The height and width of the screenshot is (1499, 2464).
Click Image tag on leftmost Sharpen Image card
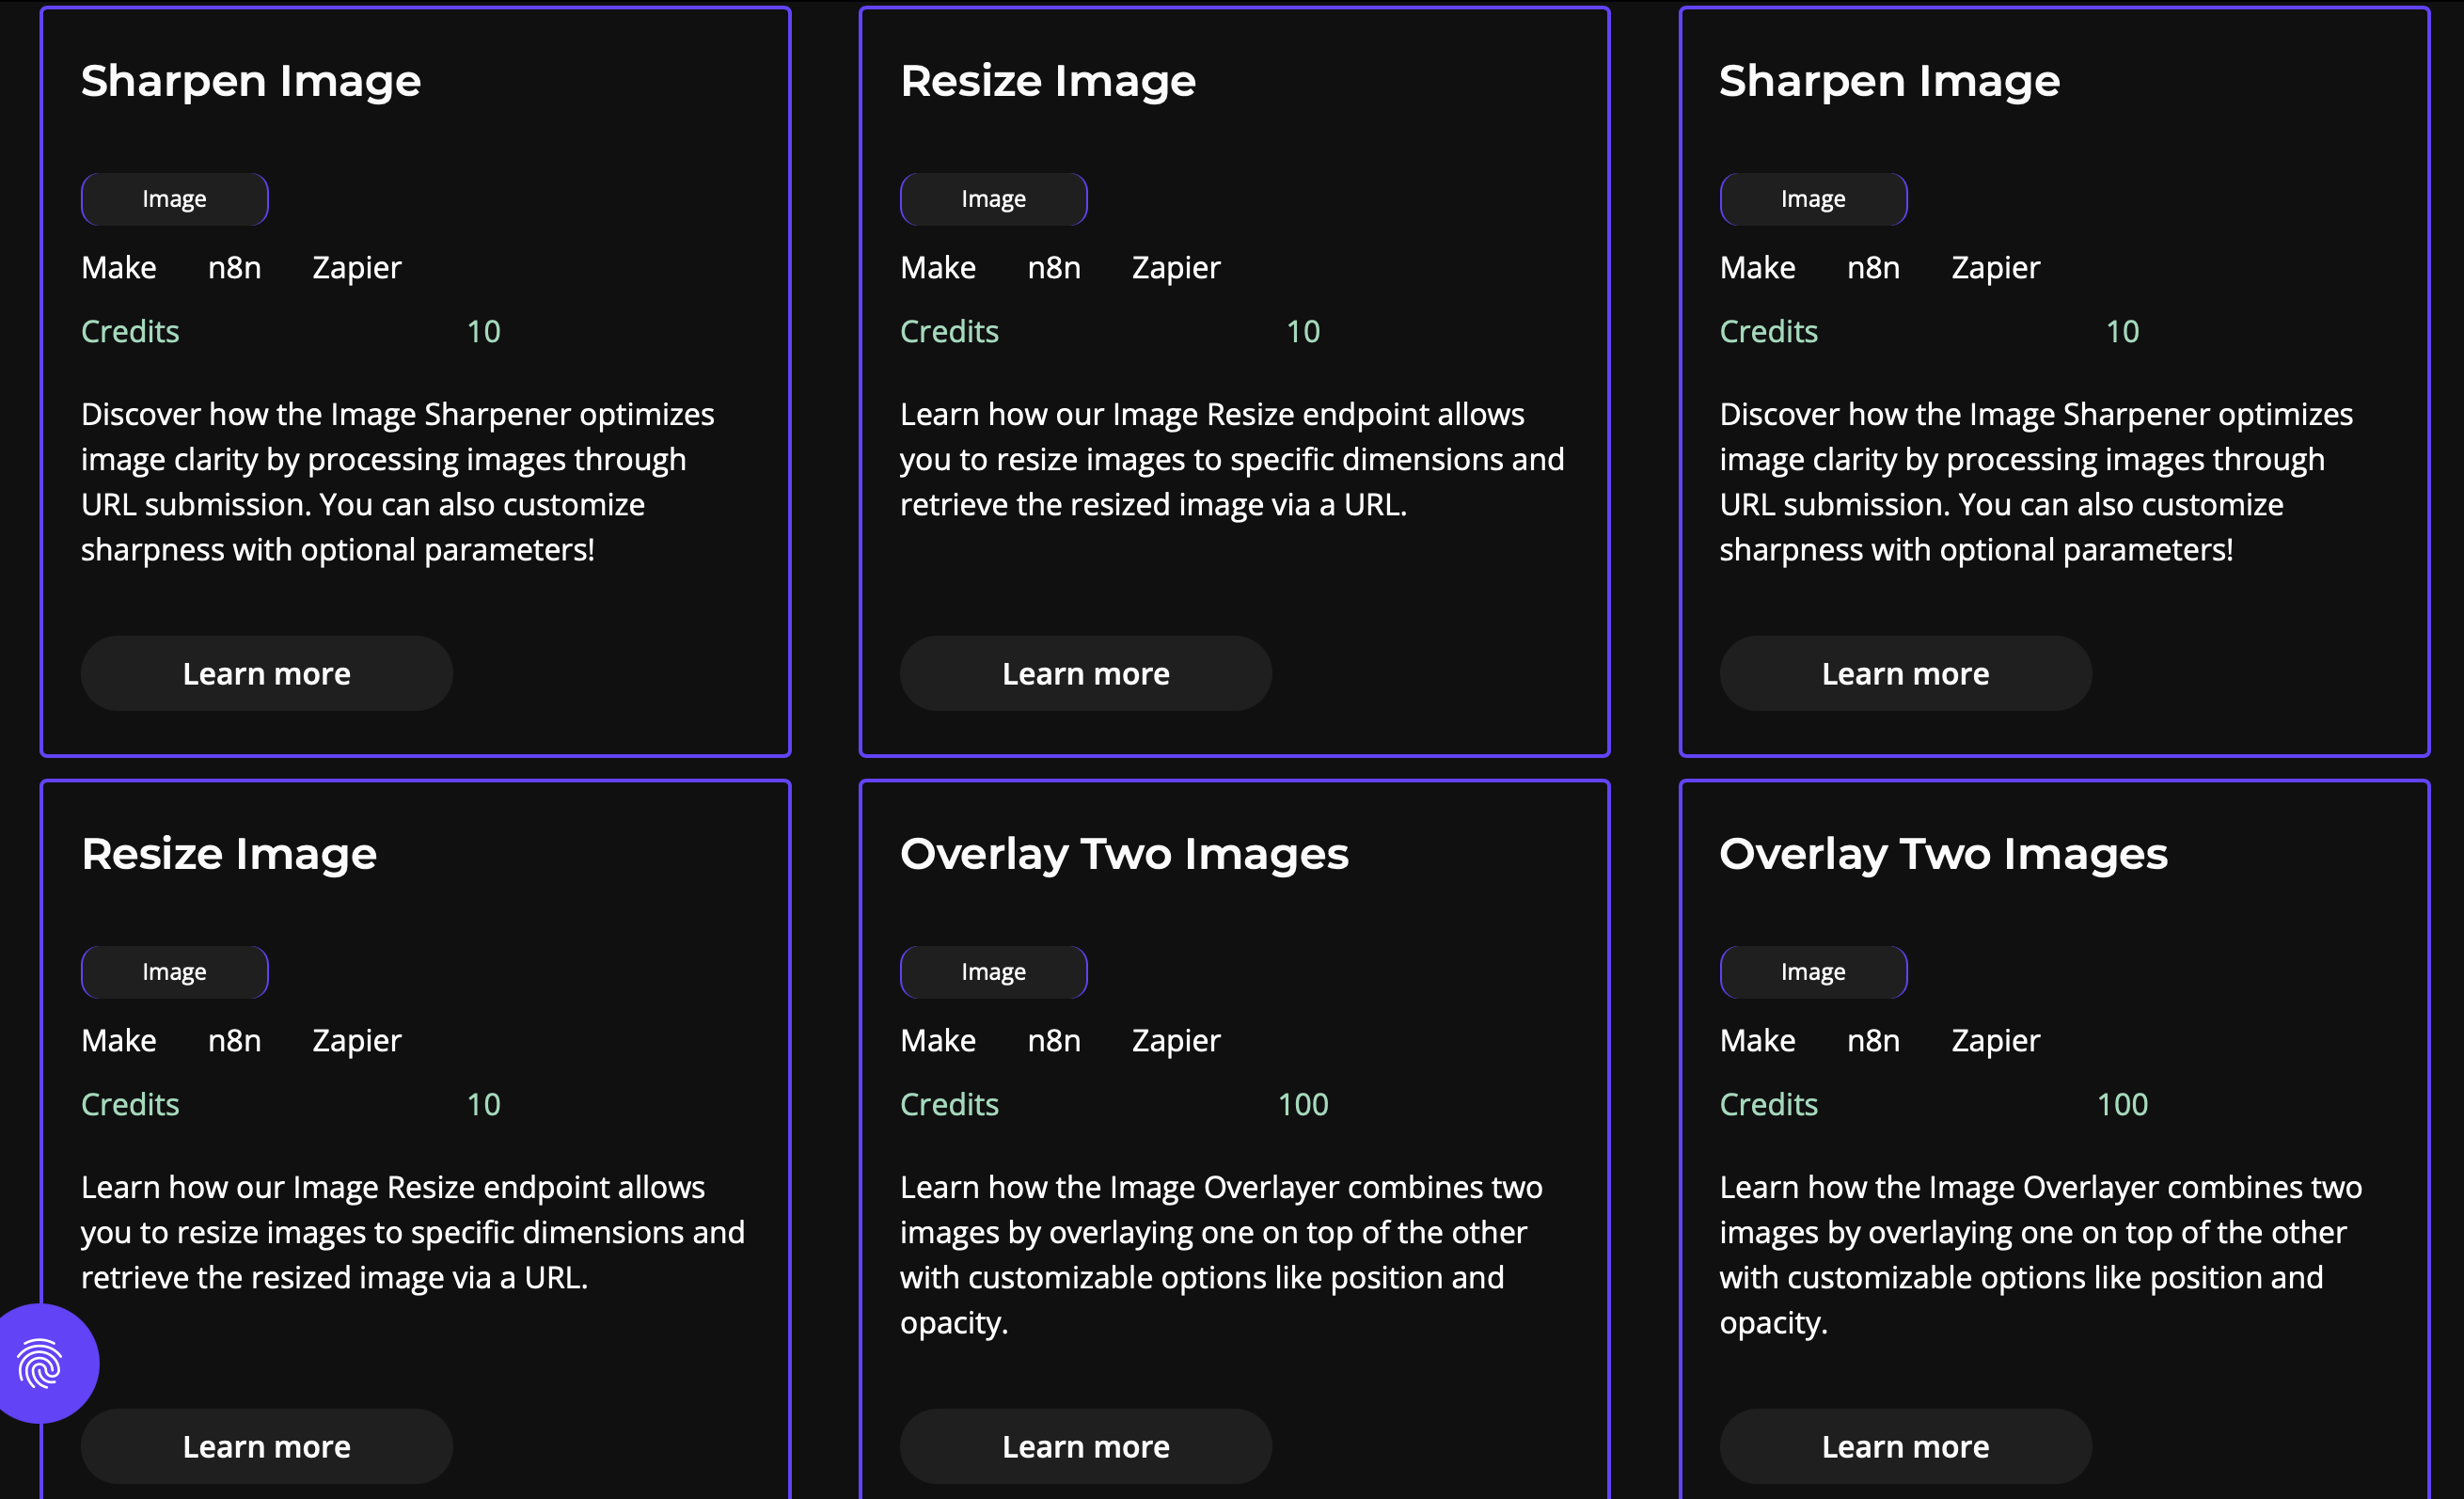point(174,199)
